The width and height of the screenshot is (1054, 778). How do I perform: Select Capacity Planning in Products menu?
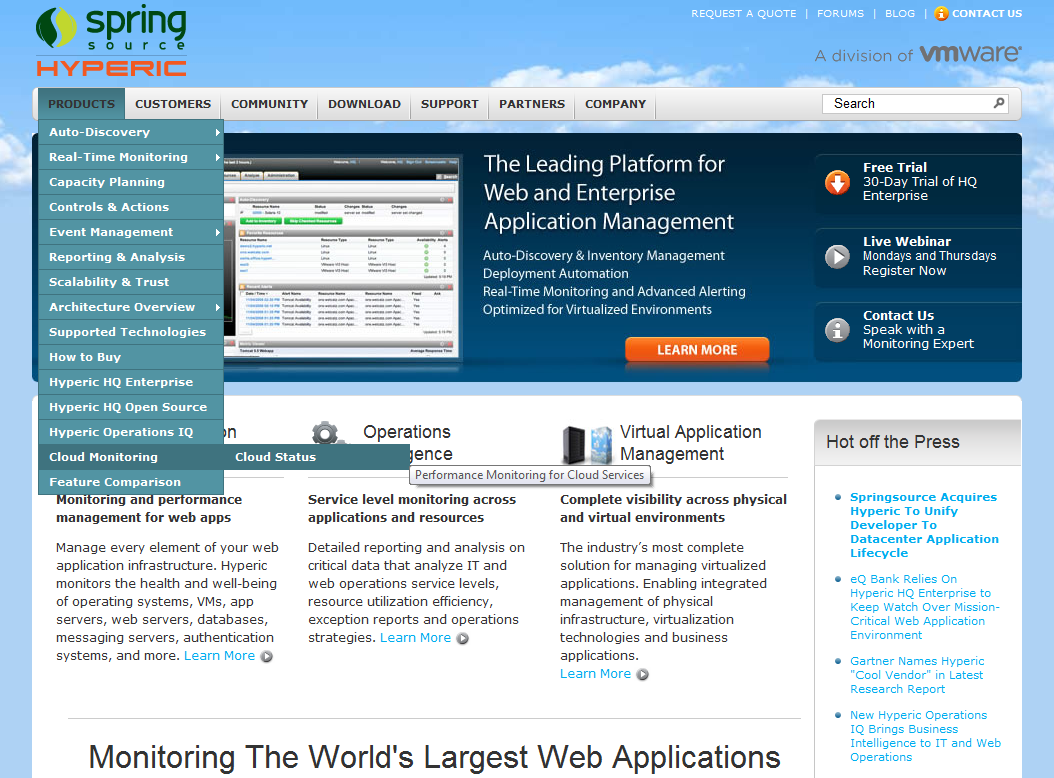131,182
